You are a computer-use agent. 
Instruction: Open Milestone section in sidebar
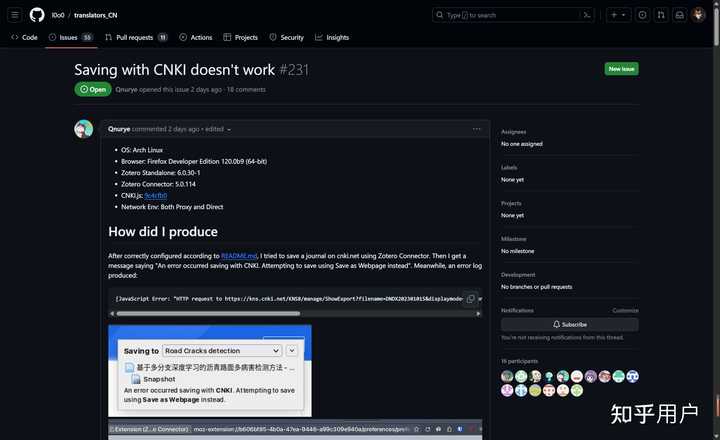click(x=513, y=239)
